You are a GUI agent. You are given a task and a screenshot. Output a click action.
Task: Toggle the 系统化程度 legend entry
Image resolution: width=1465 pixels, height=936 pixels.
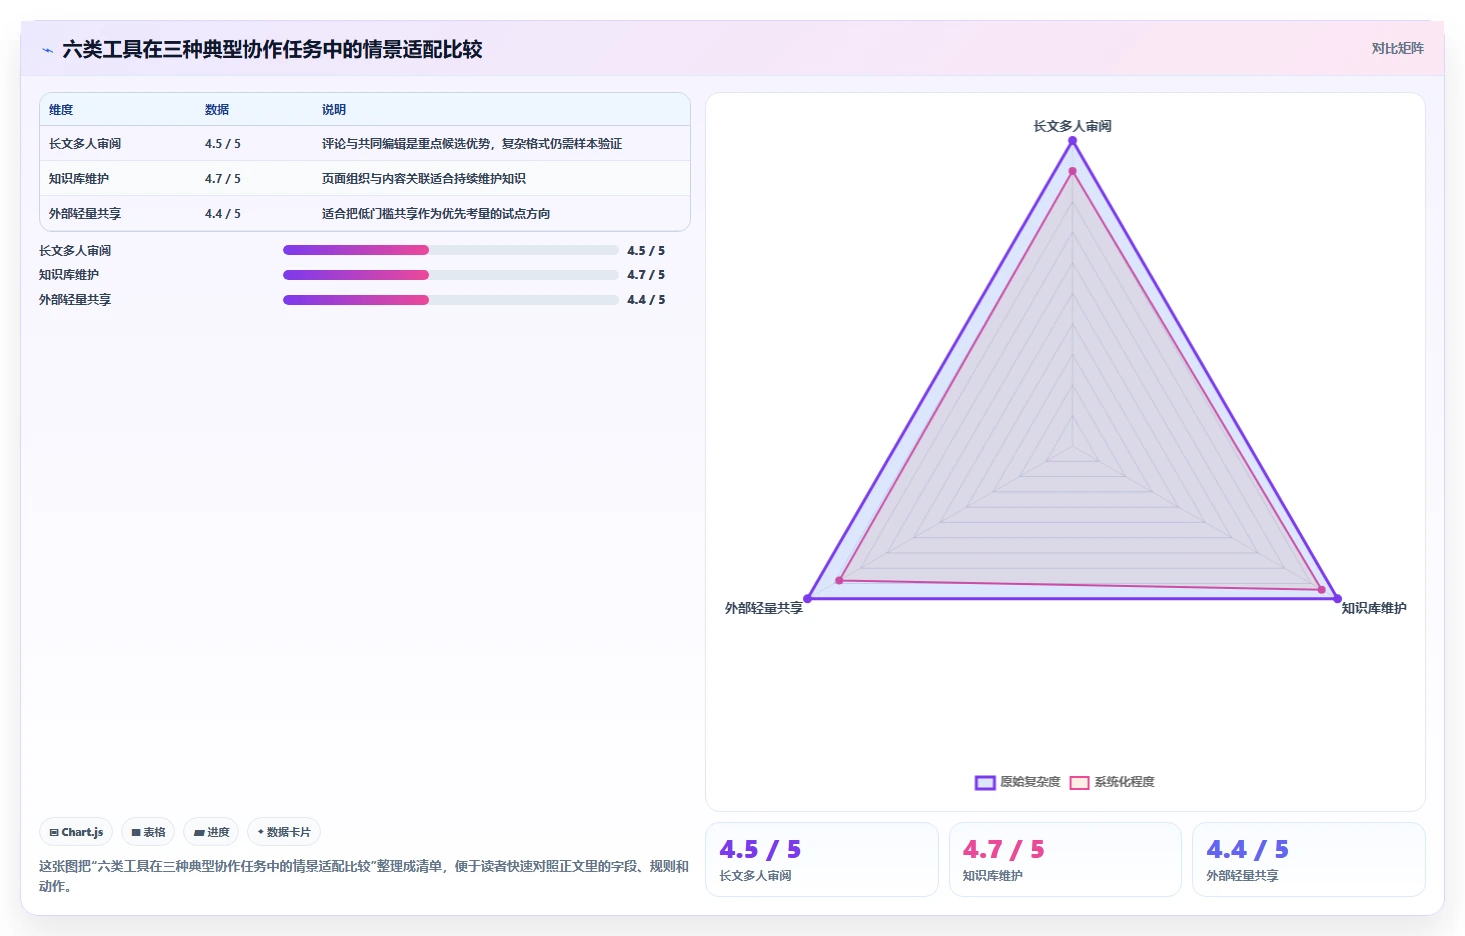(x=1112, y=782)
